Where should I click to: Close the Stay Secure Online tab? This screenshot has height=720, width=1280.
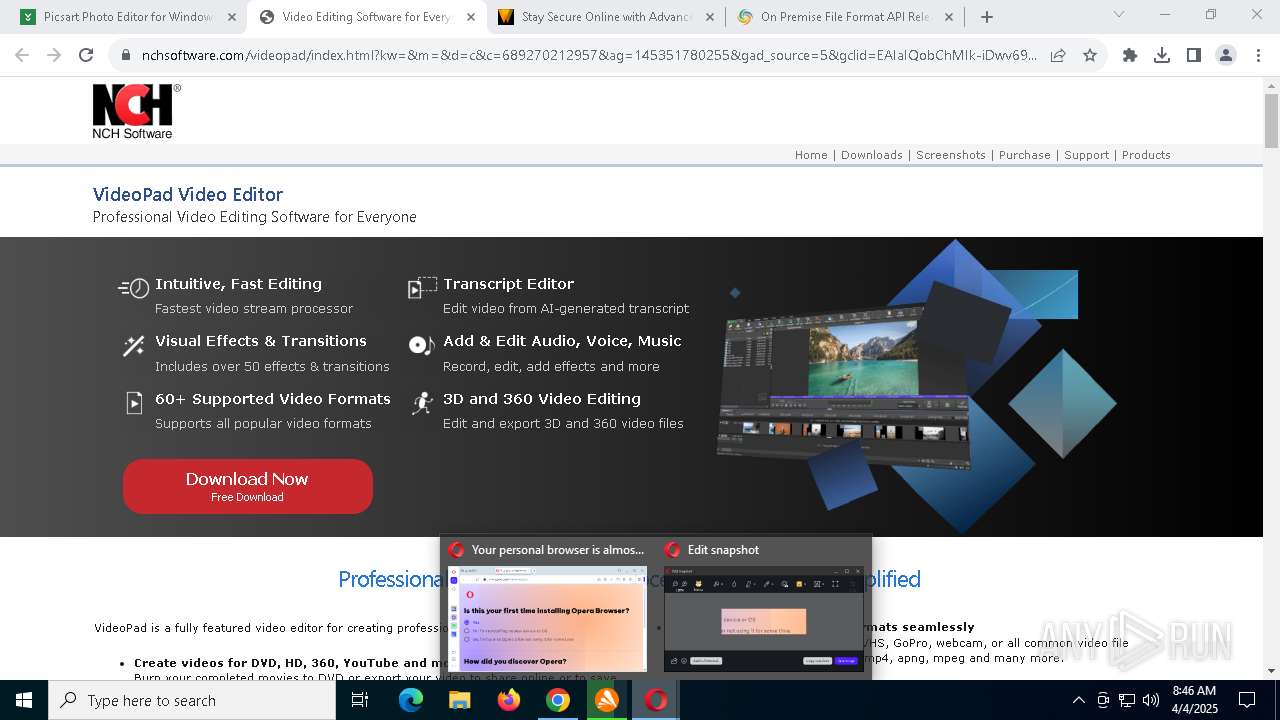click(x=710, y=17)
